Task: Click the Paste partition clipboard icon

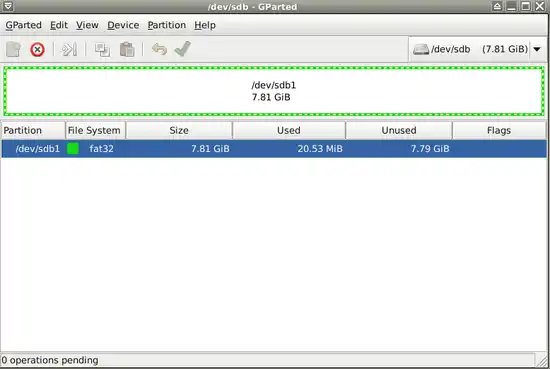Action: [x=127, y=49]
